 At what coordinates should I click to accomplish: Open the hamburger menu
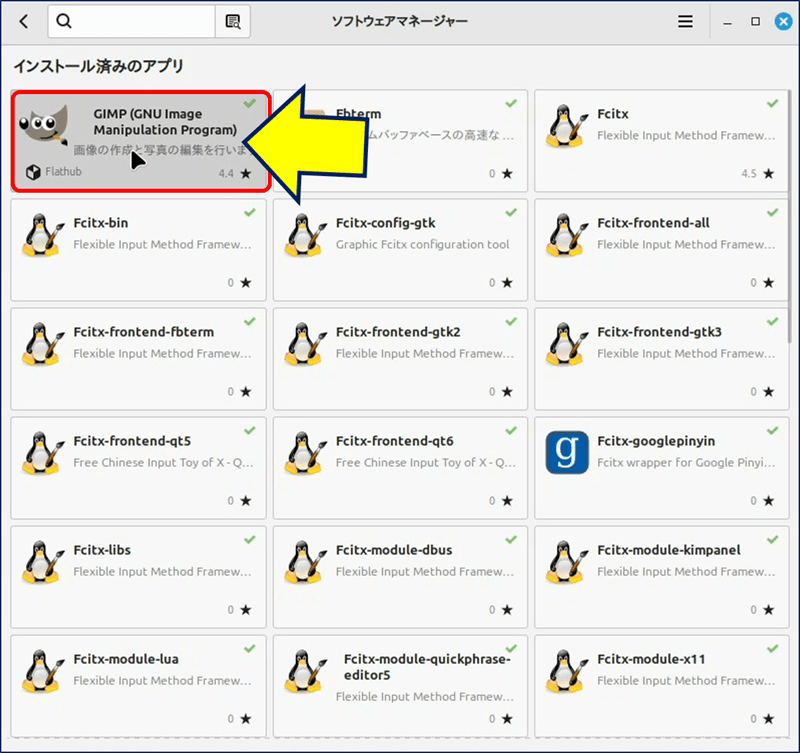685,21
